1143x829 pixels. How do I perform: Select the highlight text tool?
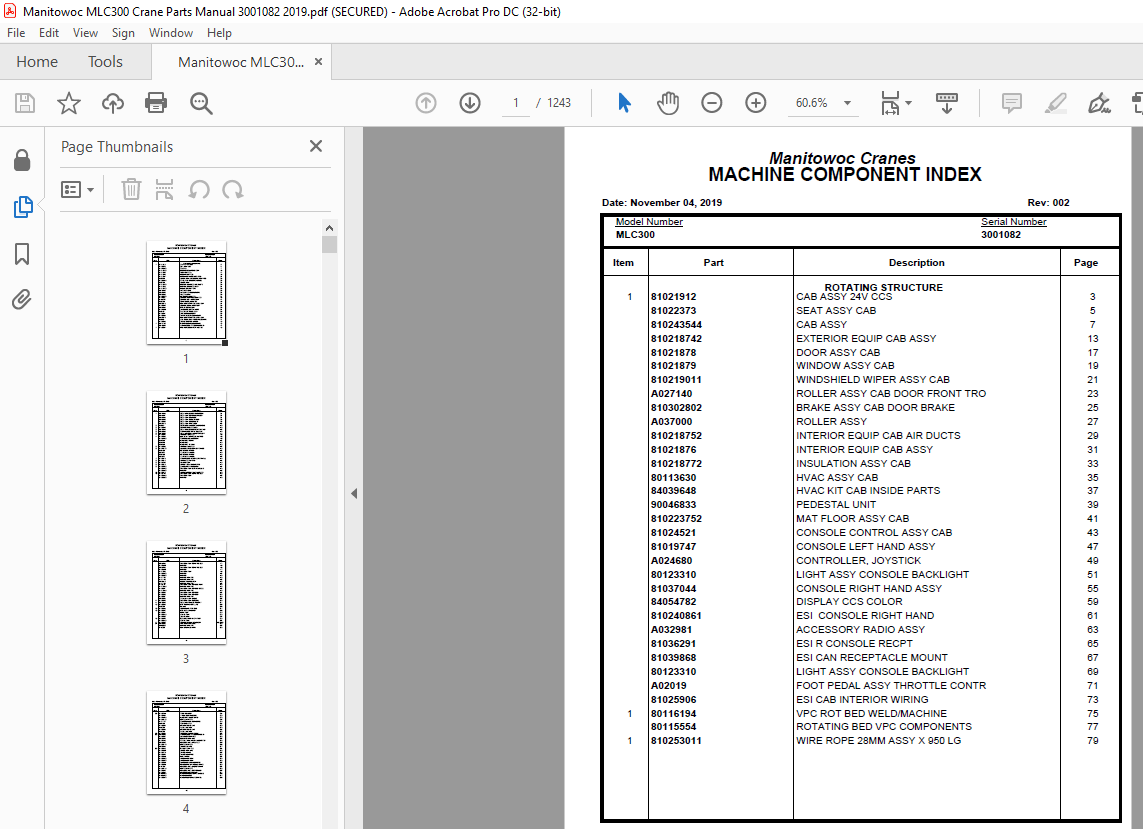click(1056, 103)
